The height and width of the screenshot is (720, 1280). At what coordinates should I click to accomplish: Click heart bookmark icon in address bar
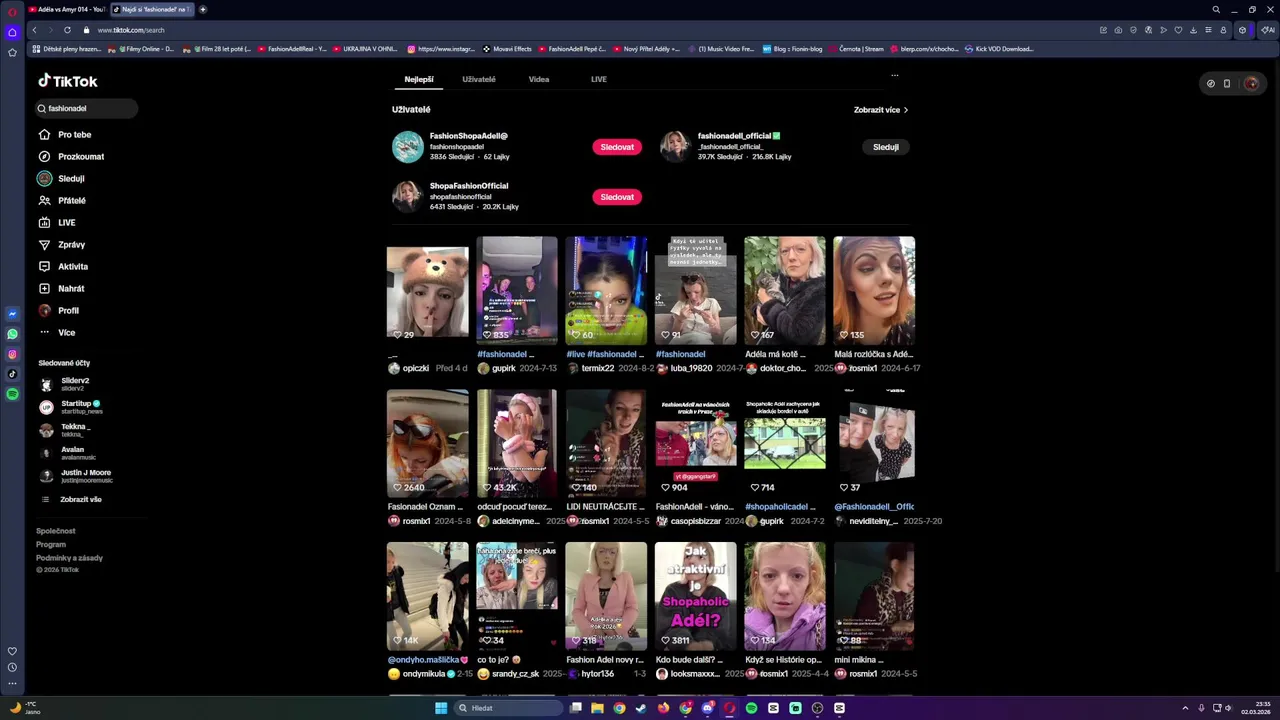coord(1178,30)
